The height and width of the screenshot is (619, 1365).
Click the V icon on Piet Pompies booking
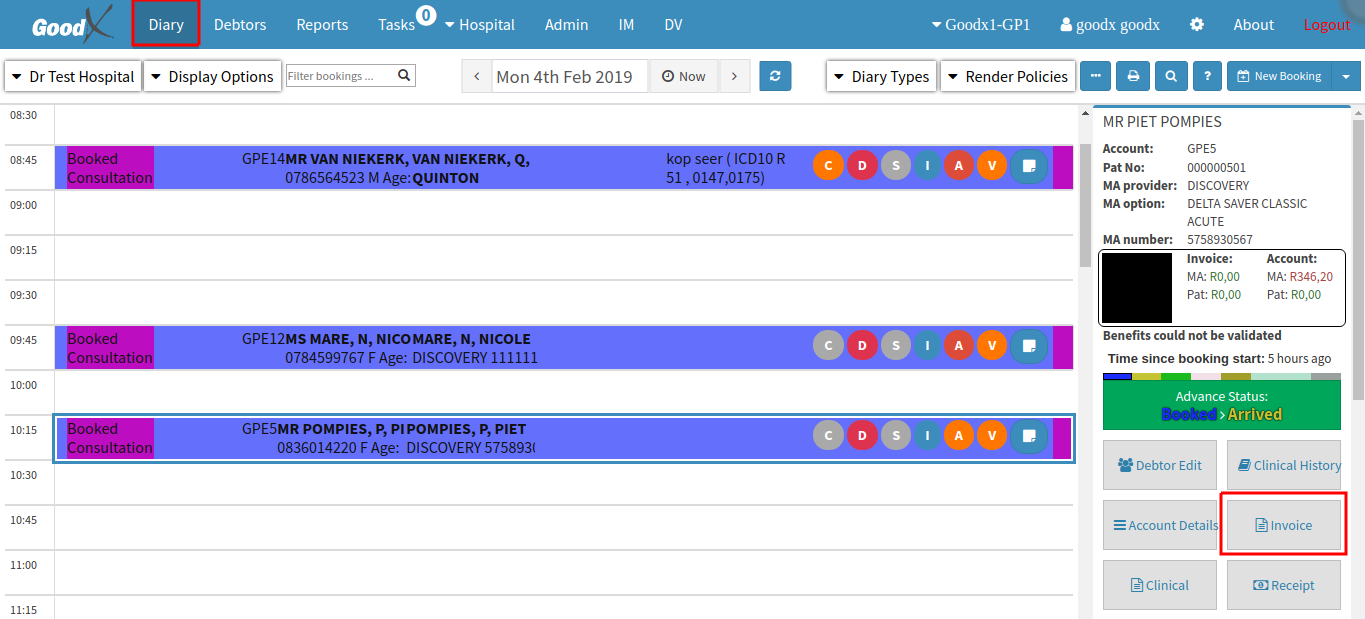[991, 435]
